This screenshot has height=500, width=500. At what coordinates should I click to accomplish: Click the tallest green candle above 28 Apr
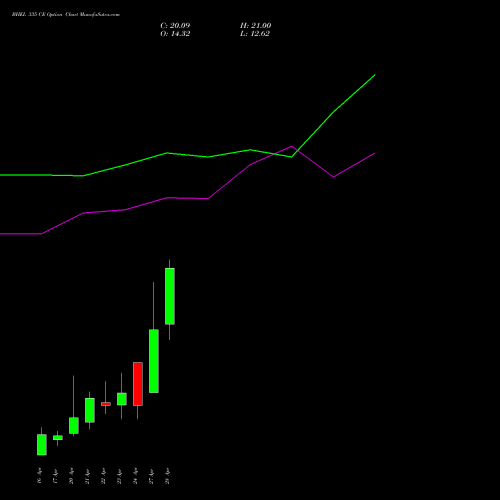[x=170, y=296]
